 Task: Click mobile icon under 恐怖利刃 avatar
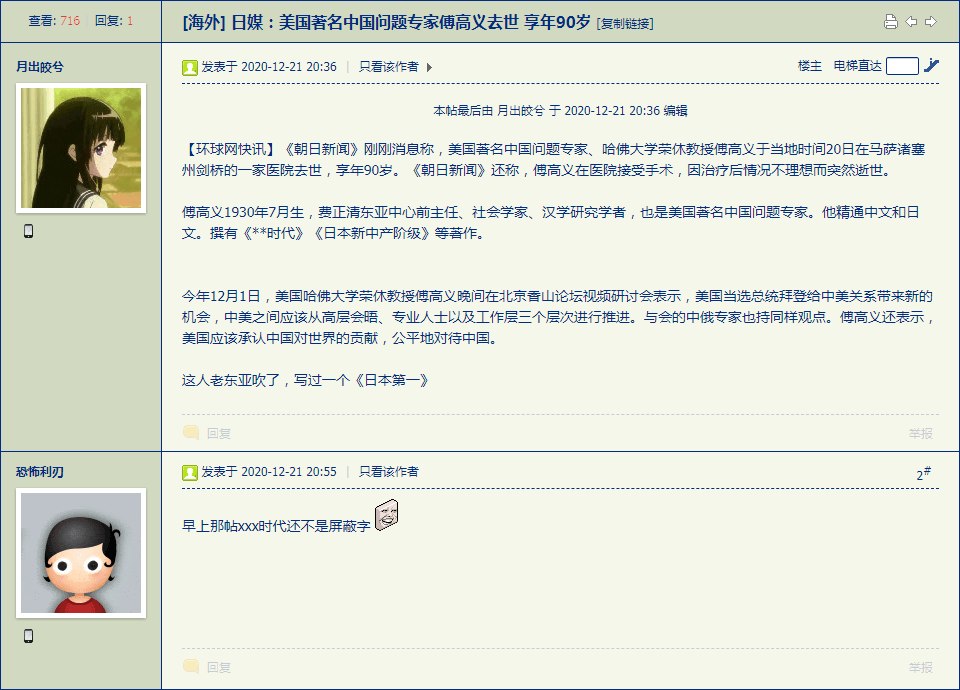pos(28,636)
